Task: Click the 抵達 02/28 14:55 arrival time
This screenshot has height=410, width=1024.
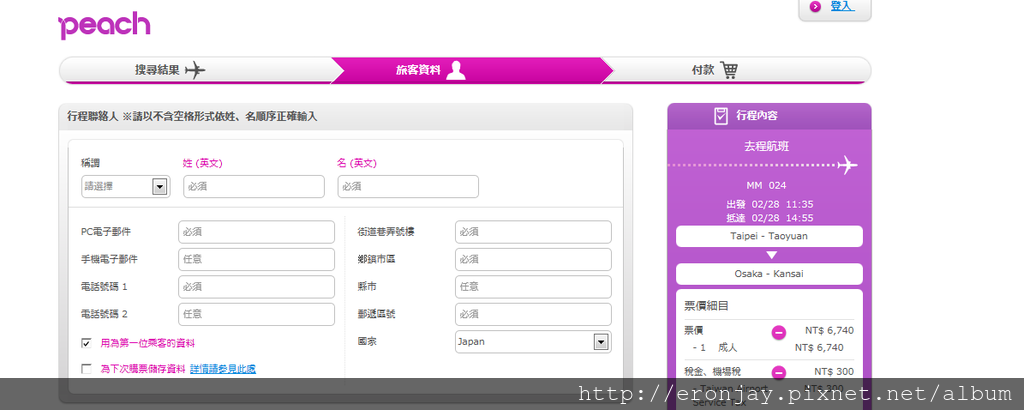Action: [x=769, y=218]
